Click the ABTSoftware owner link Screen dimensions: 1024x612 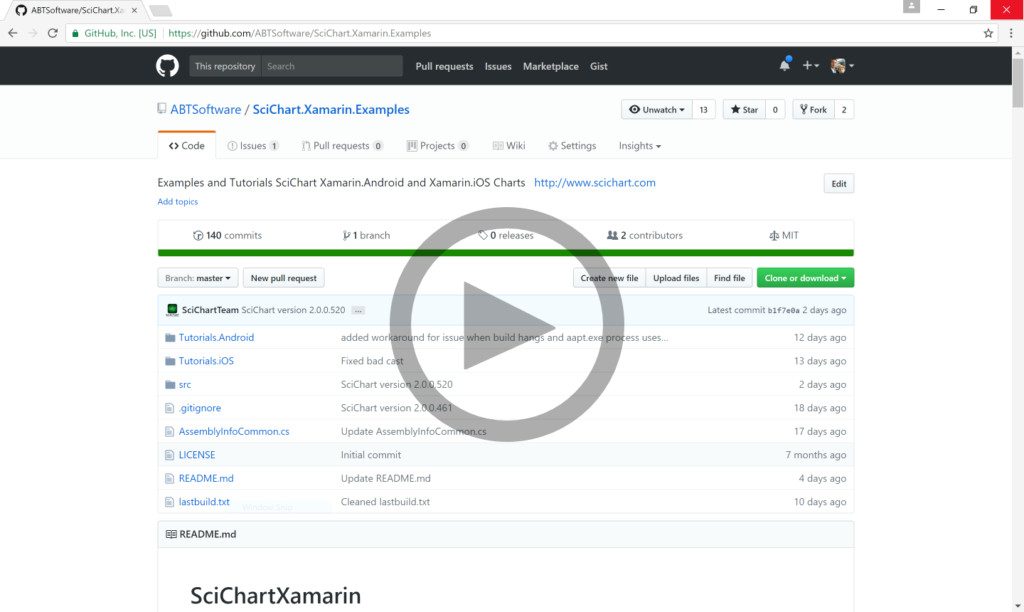[x=206, y=110]
